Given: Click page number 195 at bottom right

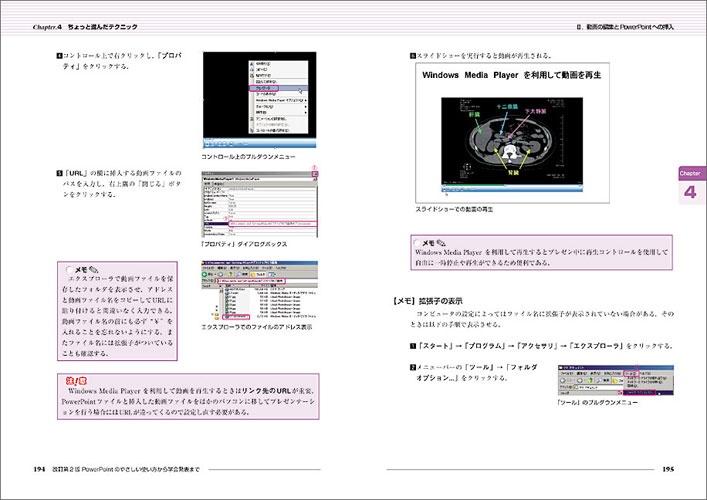Looking at the screenshot, I should (x=667, y=469).
